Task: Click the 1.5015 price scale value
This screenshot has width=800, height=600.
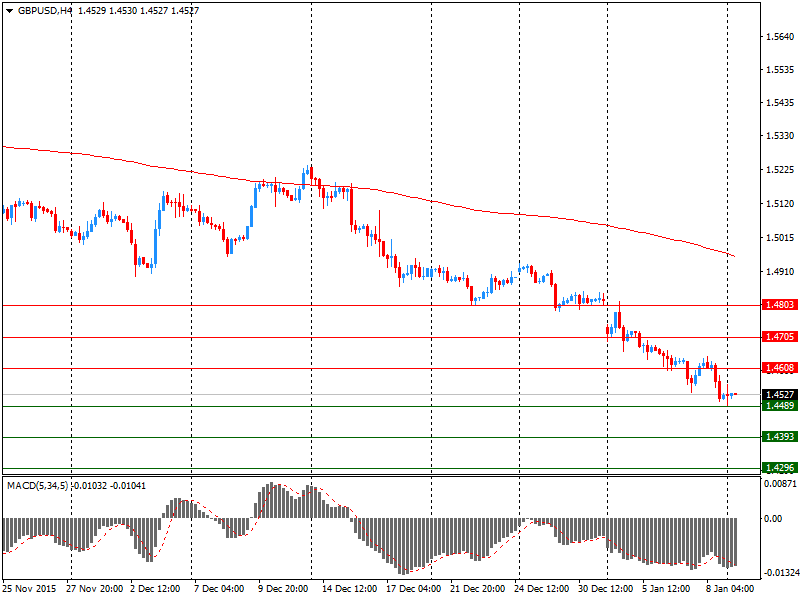Action: click(780, 237)
